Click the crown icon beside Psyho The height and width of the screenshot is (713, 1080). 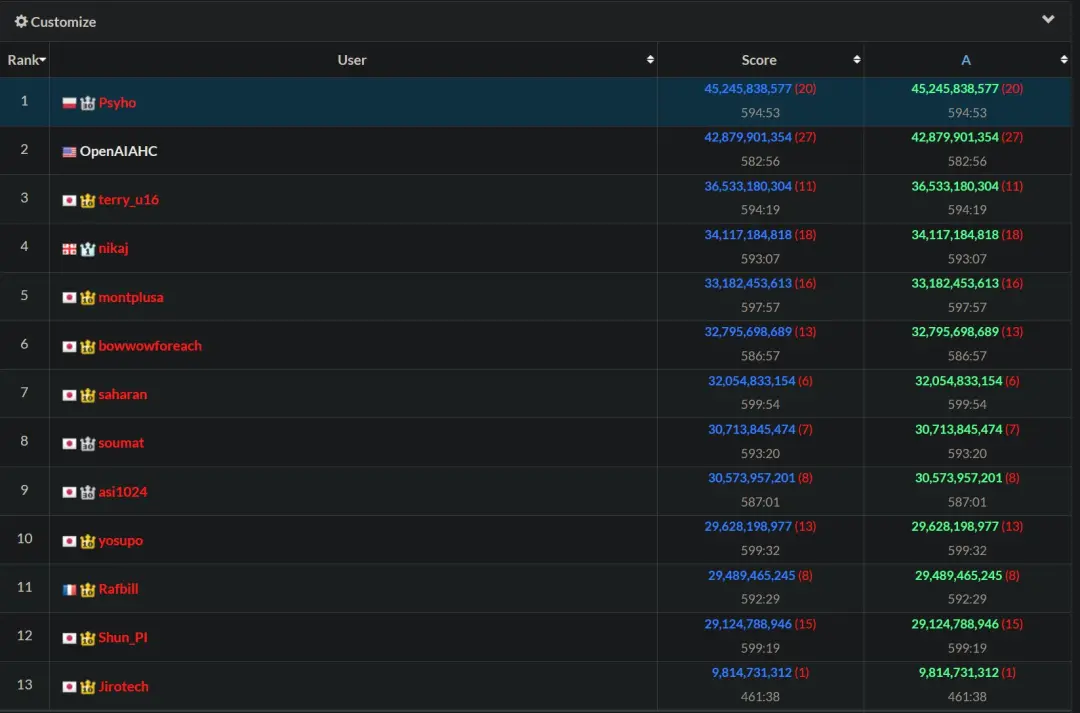click(87, 103)
